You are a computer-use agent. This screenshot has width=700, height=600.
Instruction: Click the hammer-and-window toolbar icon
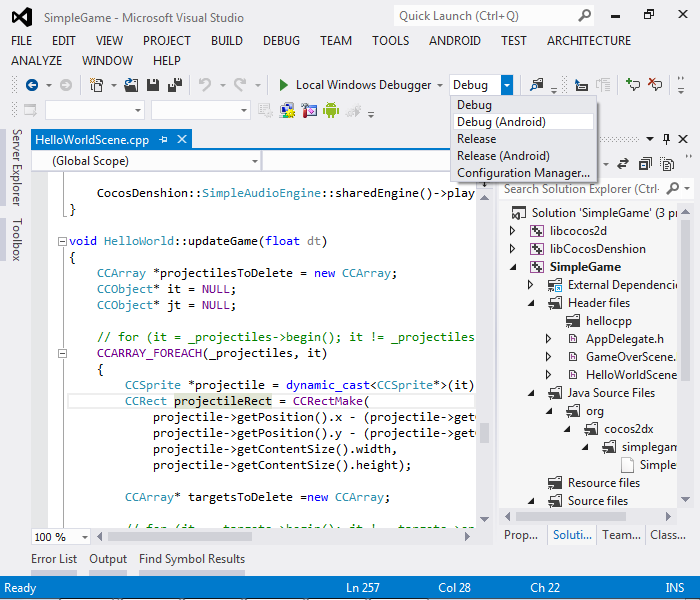(x=309, y=110)
